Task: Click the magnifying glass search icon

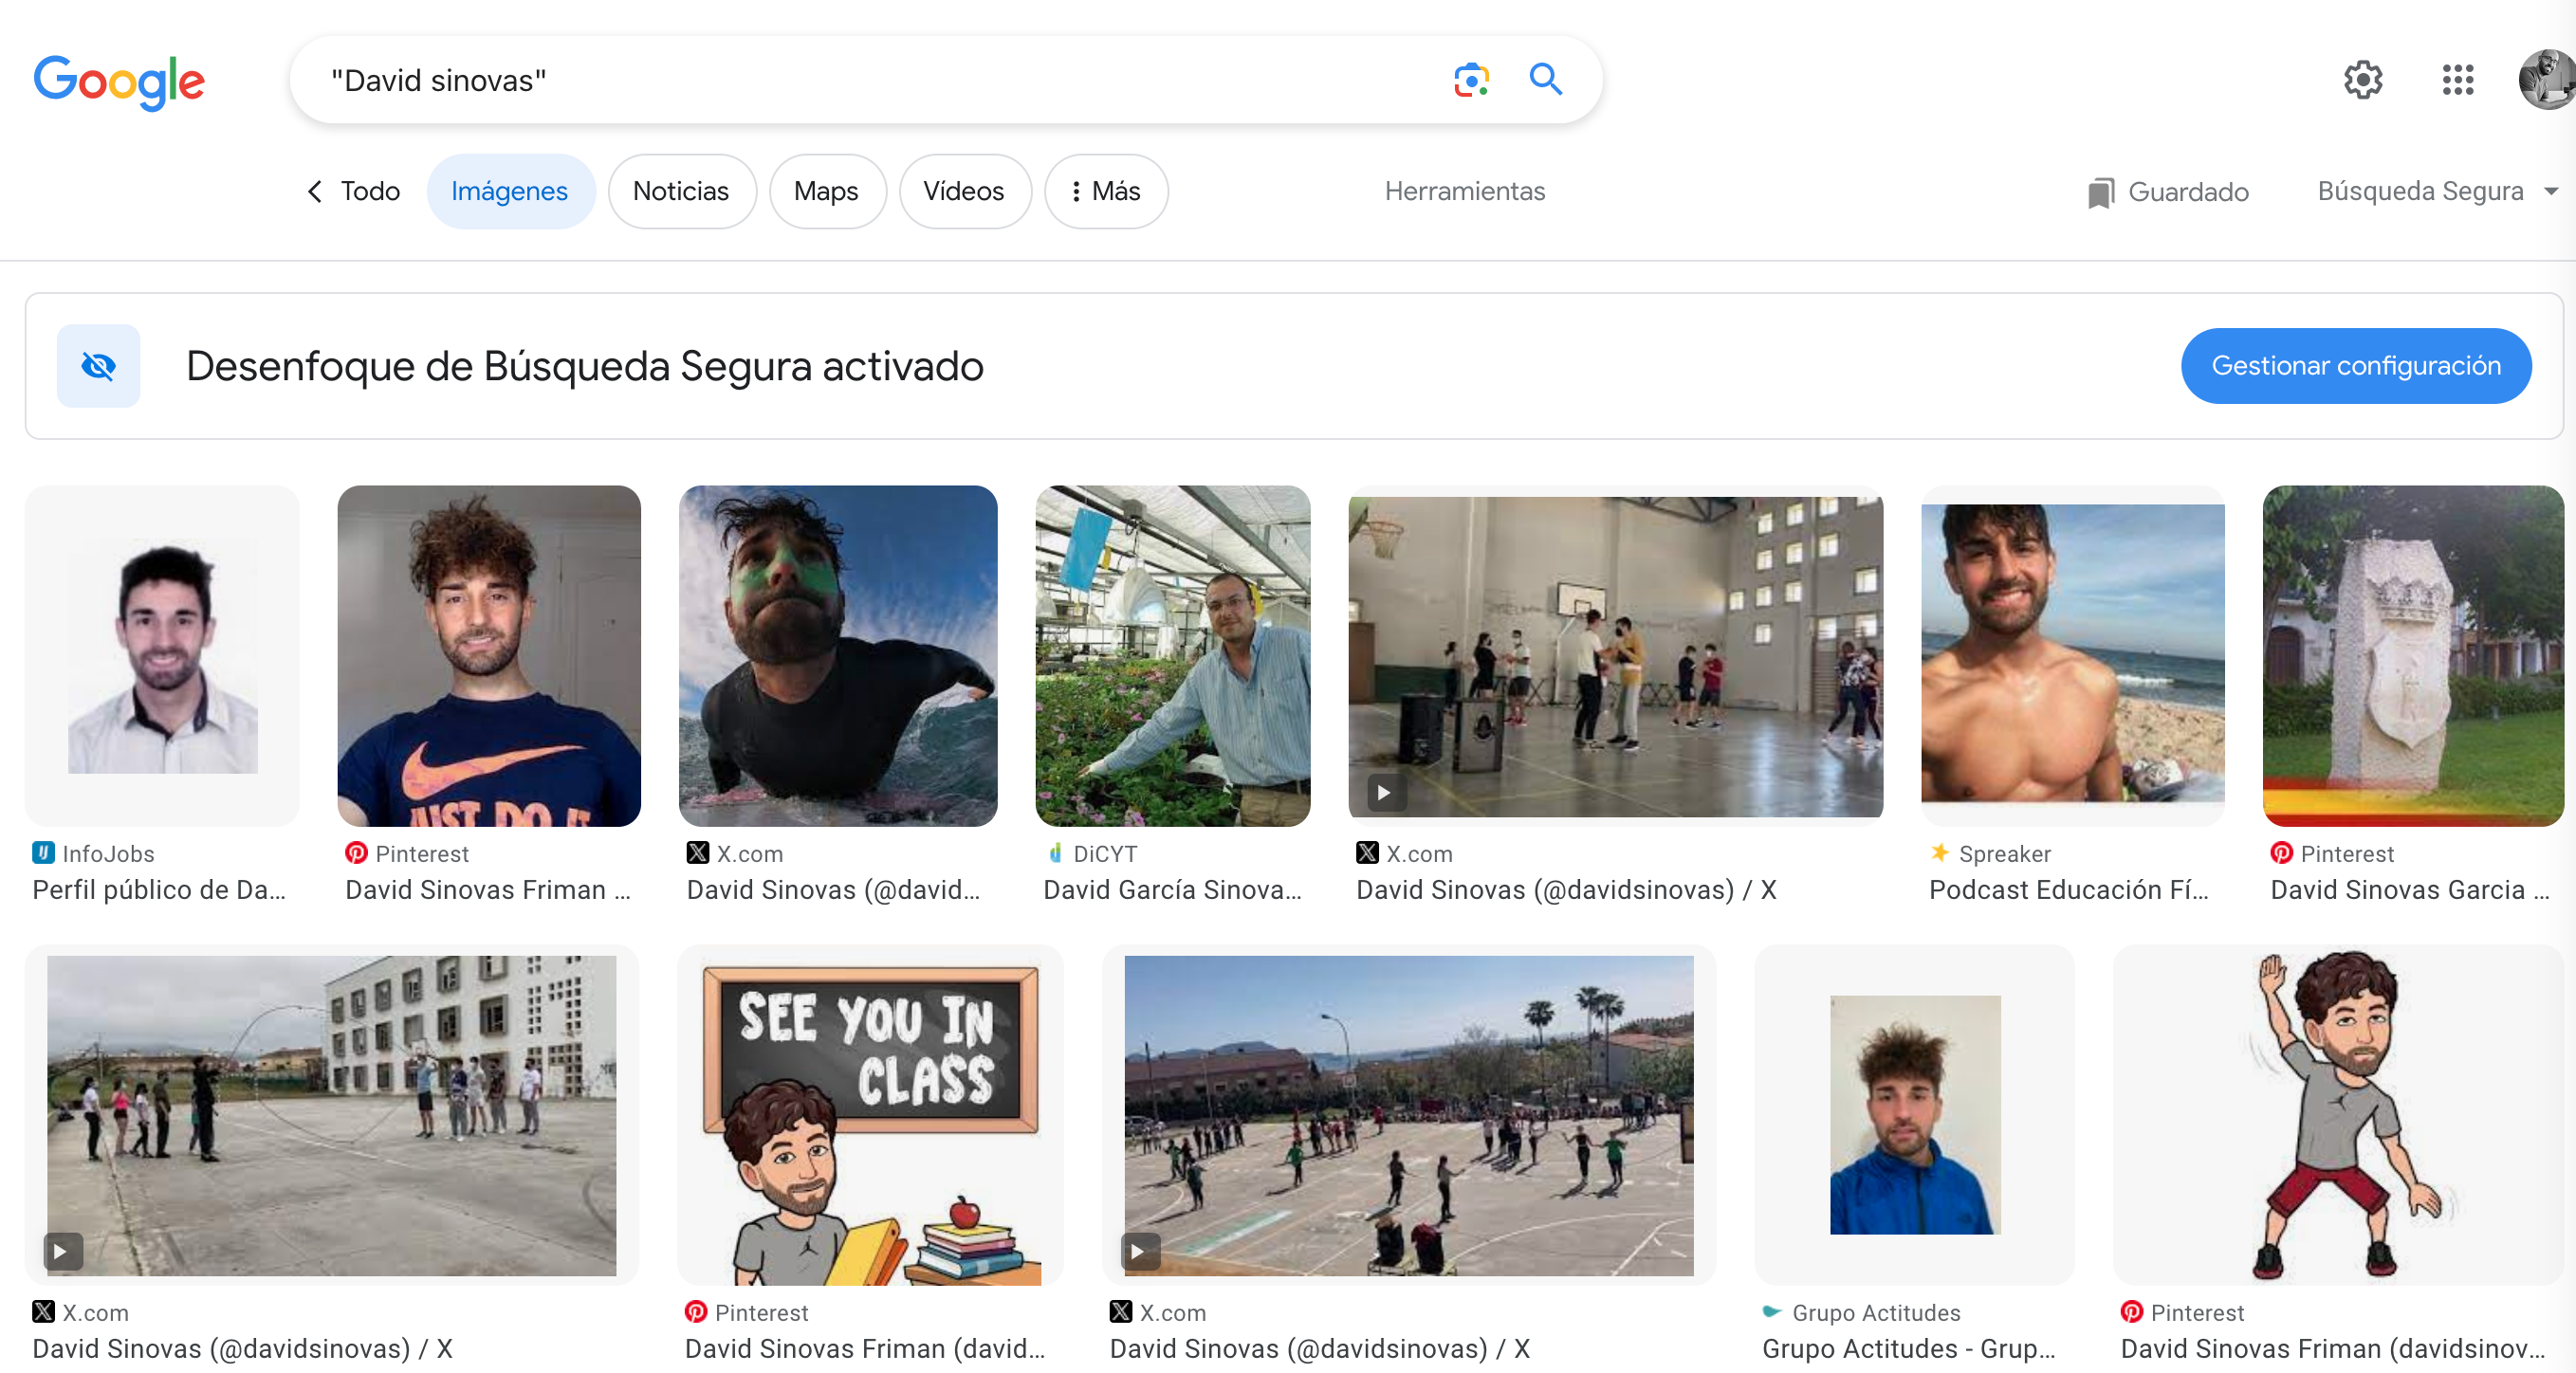Action: coord(1545,79)
